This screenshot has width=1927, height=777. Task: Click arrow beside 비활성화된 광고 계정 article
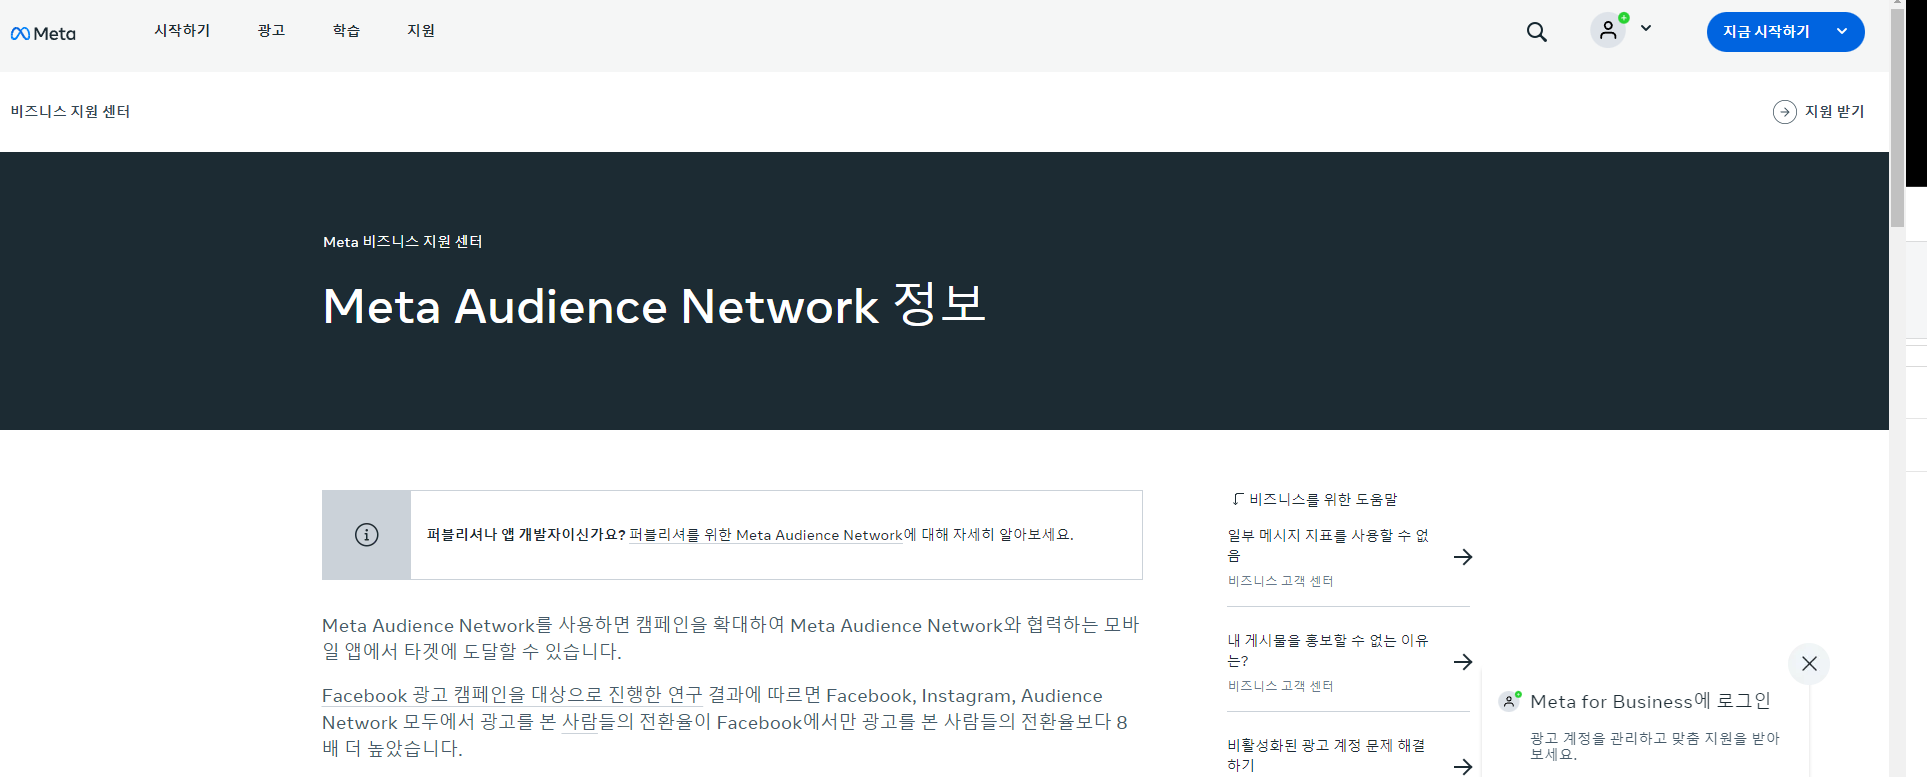coord(1463,767)
